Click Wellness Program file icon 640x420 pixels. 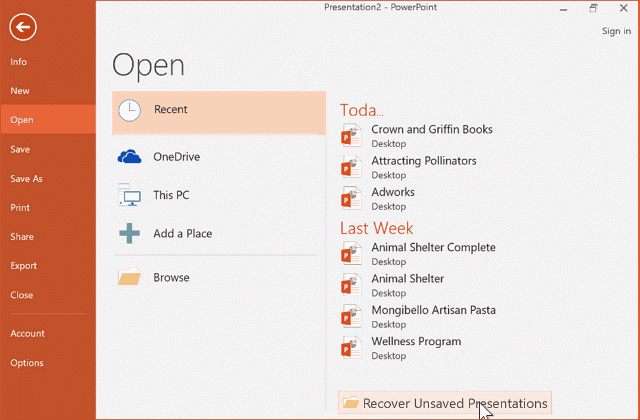(x=351, y=347)
